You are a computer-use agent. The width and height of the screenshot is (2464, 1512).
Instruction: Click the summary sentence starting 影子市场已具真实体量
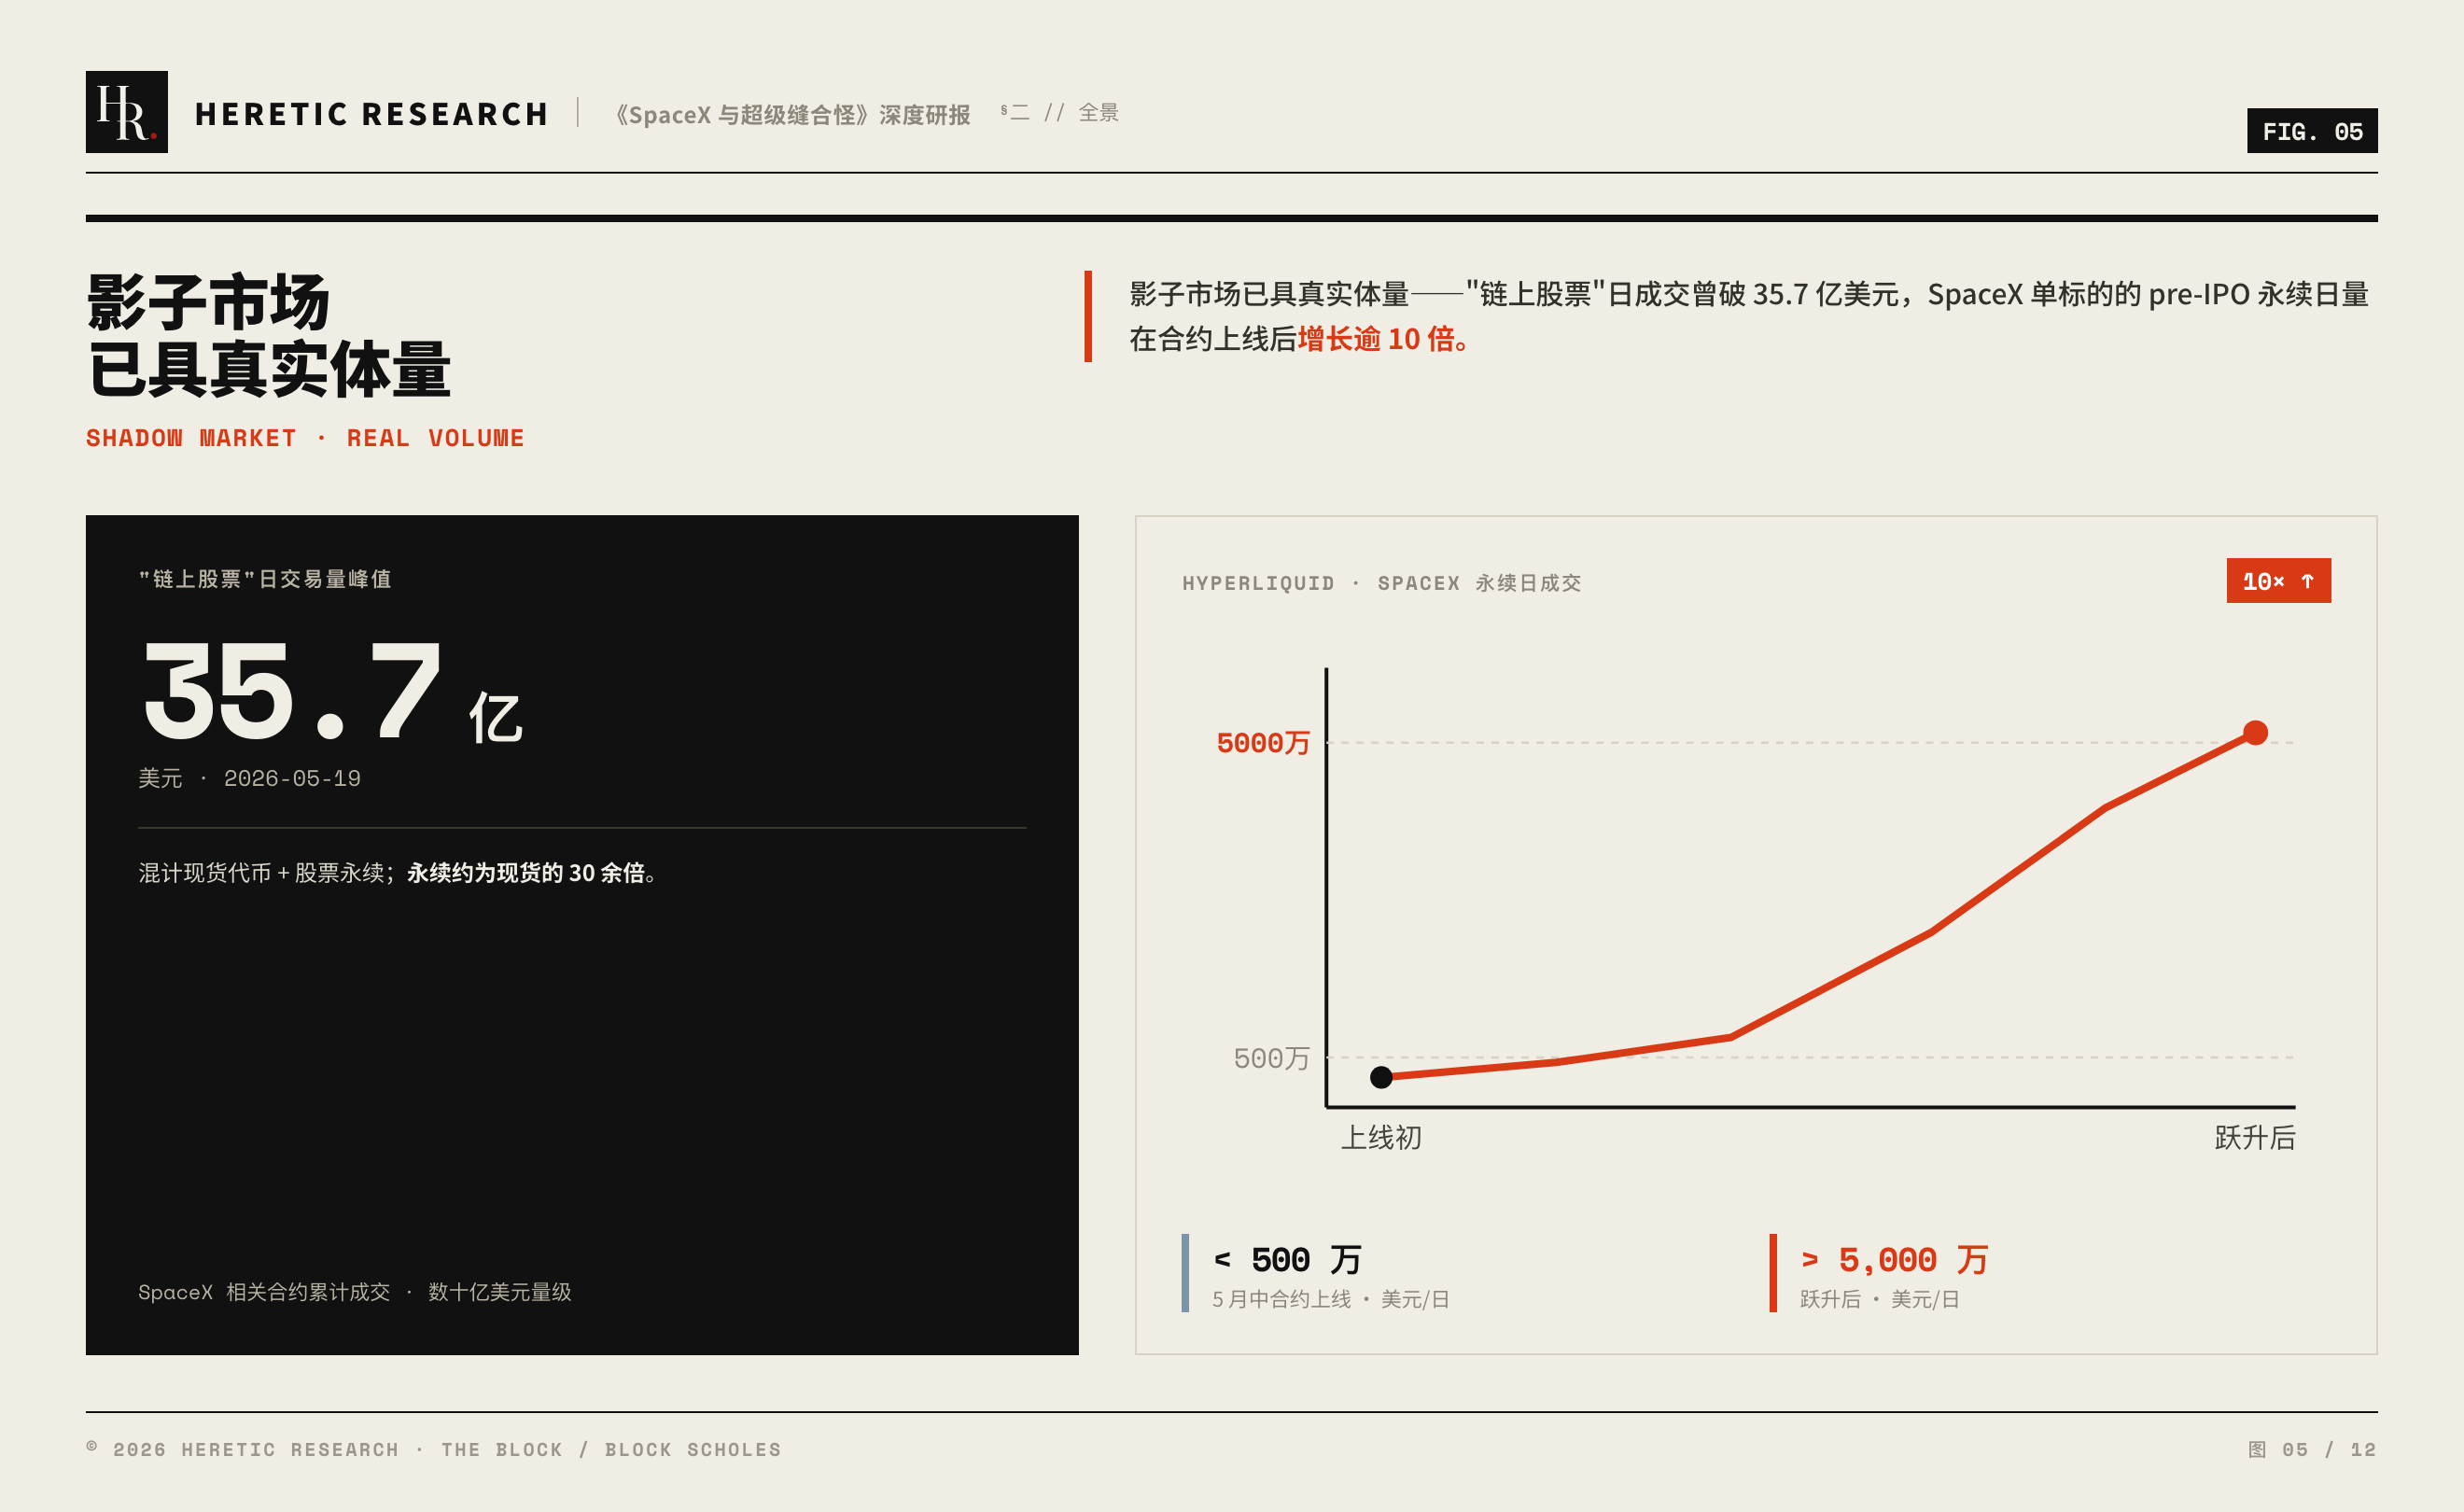pos(1749,316)
